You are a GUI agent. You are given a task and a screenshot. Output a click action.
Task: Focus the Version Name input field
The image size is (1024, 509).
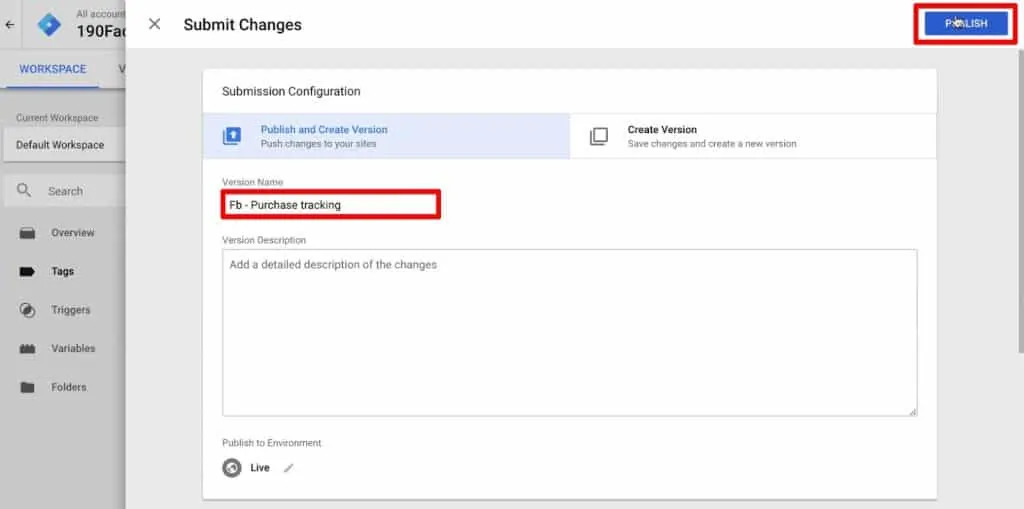coord(331,205)
